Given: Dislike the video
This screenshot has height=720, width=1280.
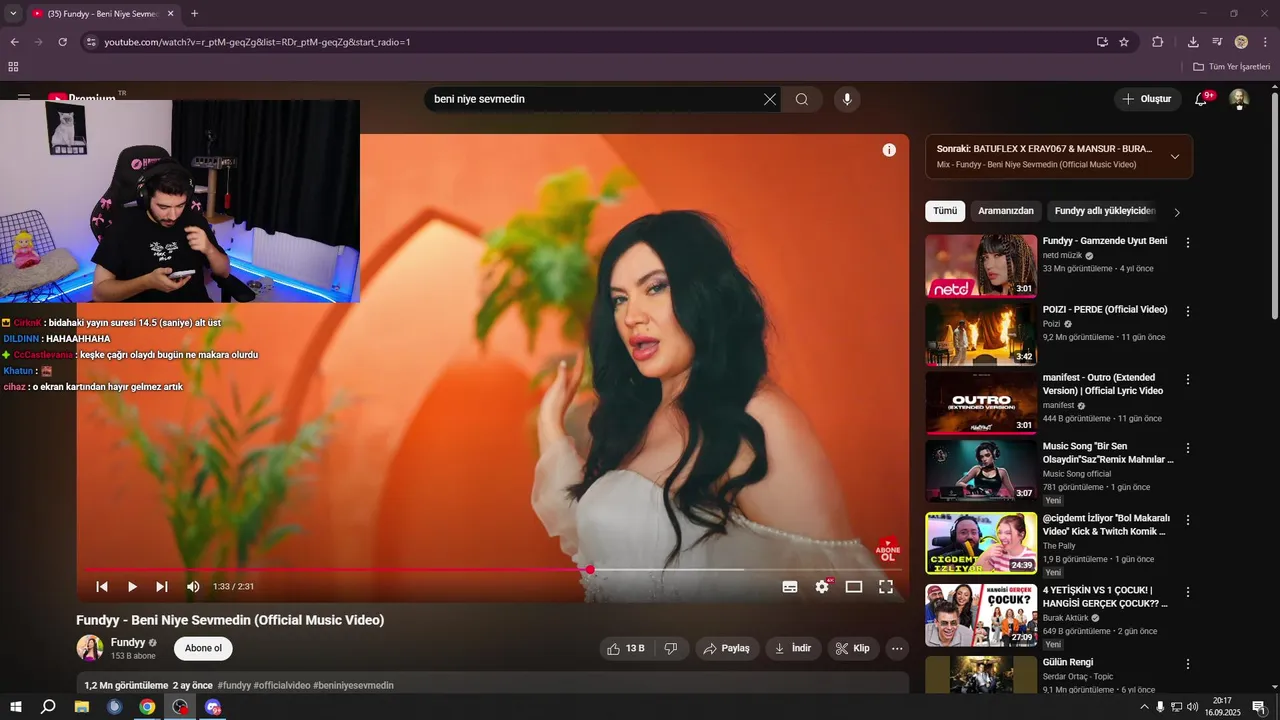Looking at the screenshot, I should pyautogui.click(x=671, y=648).
